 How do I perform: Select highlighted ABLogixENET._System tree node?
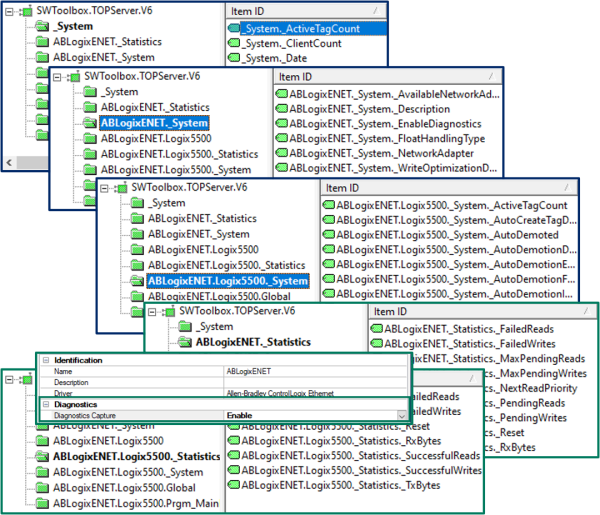point(154,123)
